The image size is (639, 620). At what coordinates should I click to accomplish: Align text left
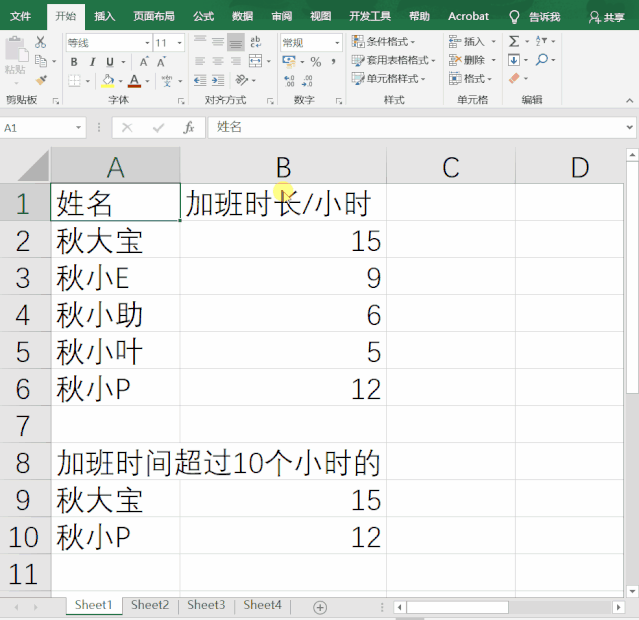click(x=200, y=61)
